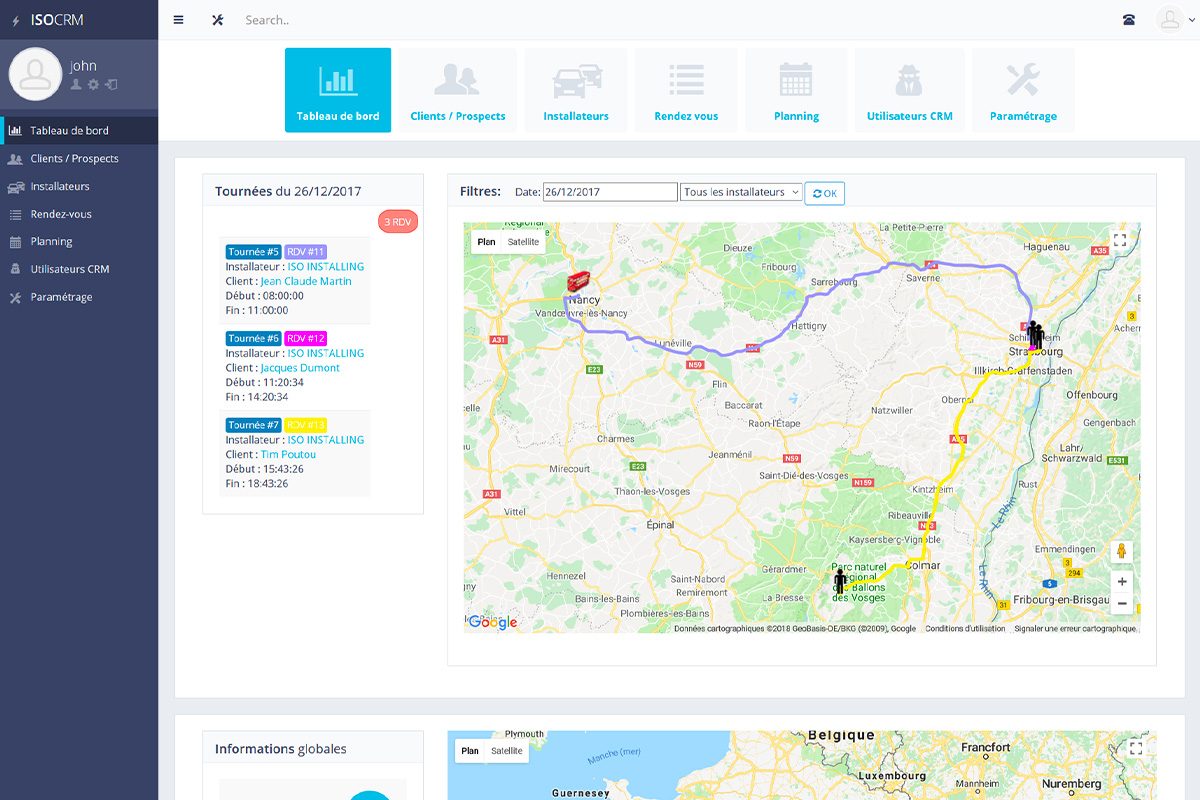1200x800 pixels.
Task: Switch top map to Plan view
Action: coord(486,242)
